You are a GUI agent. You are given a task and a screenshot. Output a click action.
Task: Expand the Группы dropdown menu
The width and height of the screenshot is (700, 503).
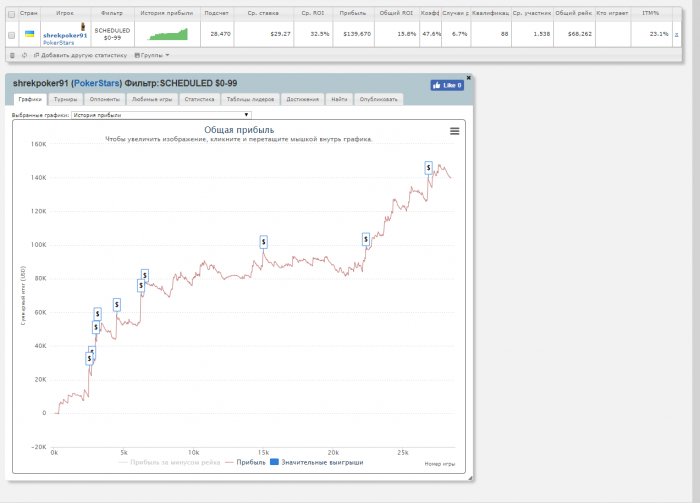tap(151, 54)
